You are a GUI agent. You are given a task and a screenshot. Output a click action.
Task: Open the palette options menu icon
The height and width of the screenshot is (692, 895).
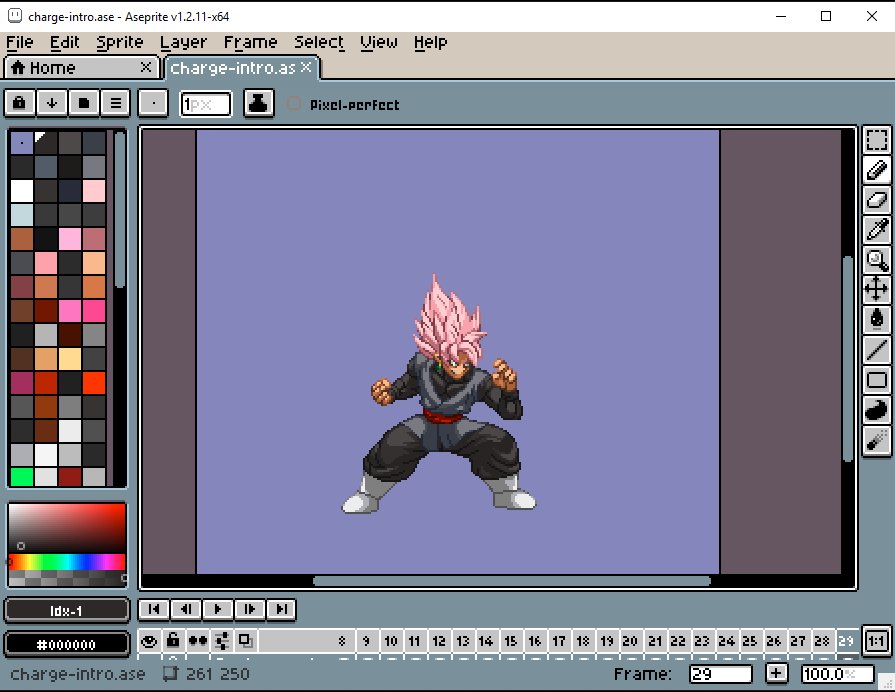(x=116, y=103)
